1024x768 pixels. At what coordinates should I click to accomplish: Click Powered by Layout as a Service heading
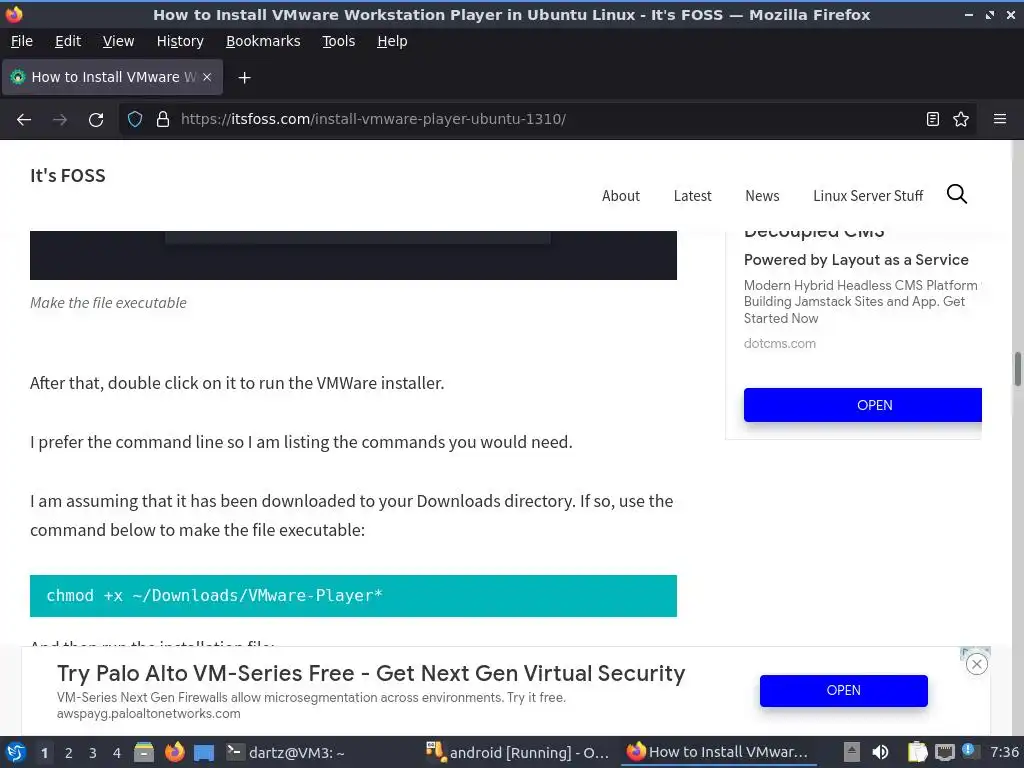coord(856,260)
